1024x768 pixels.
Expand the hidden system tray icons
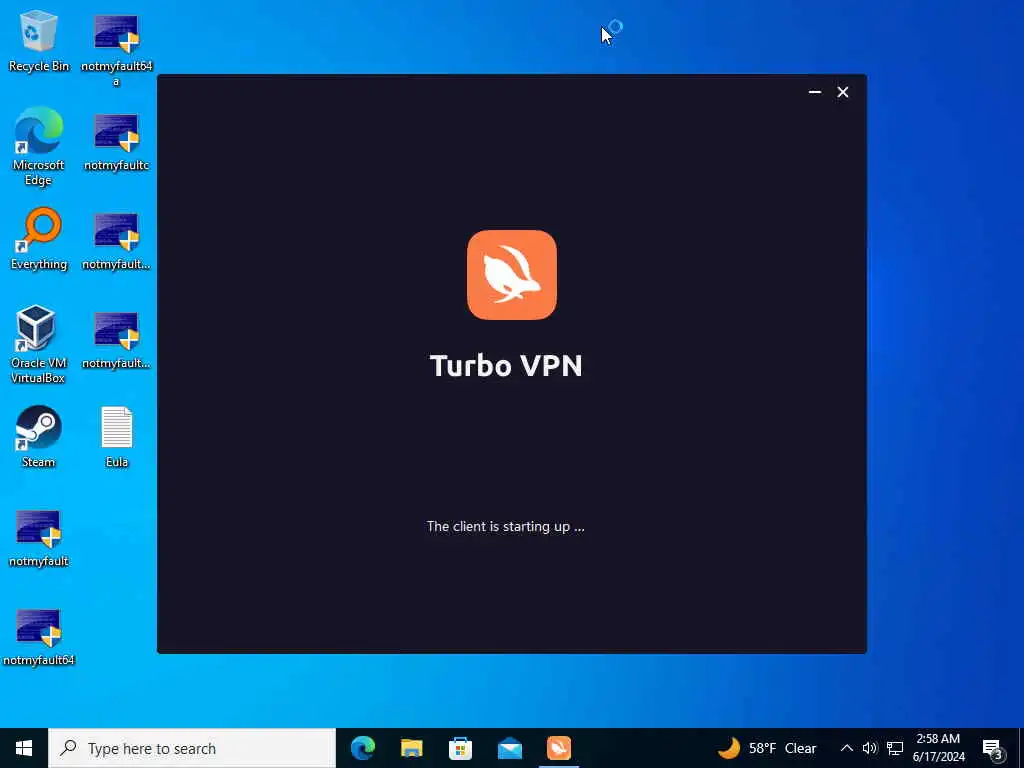point(846,748)
